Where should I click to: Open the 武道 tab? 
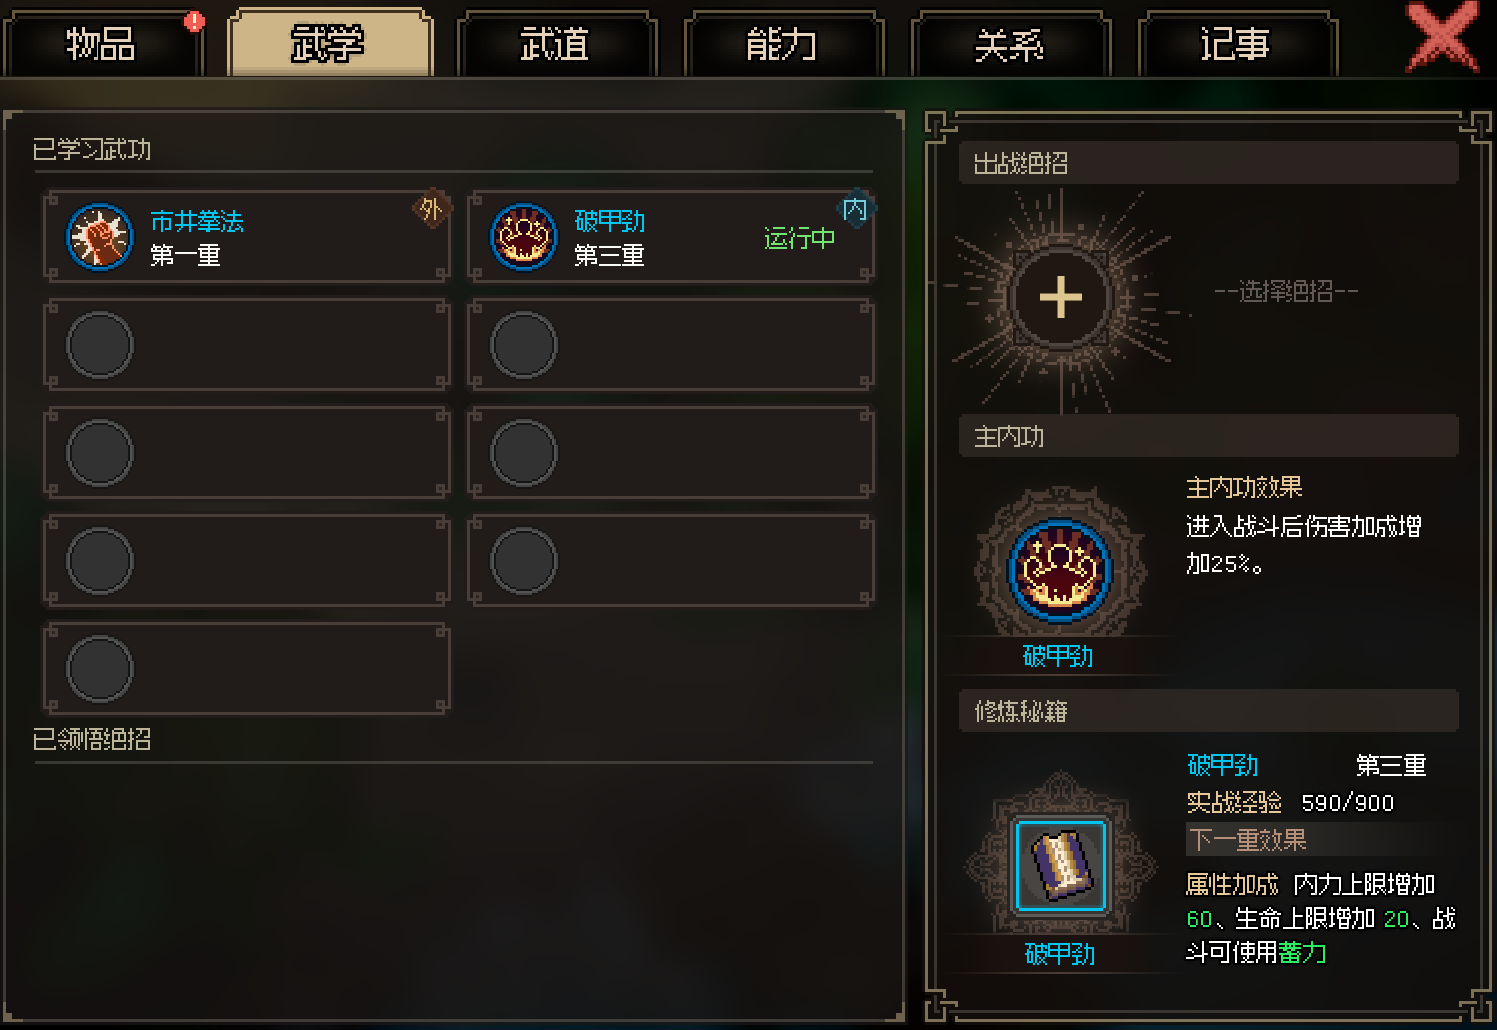(556, 44)
